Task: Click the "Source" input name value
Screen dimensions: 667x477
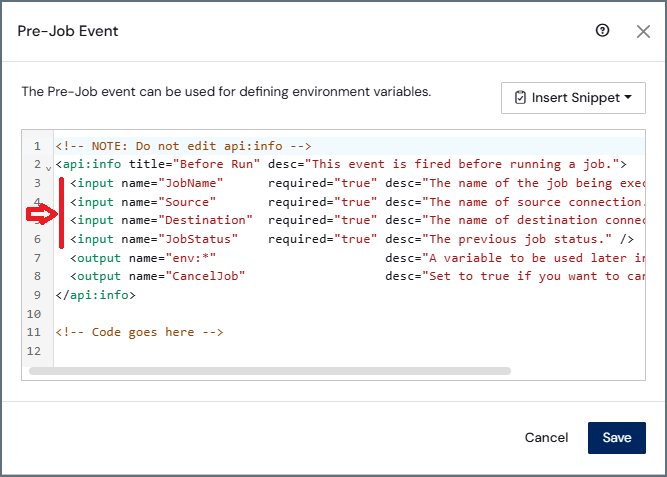Action: pyautogui.click(x=187, y=202)
